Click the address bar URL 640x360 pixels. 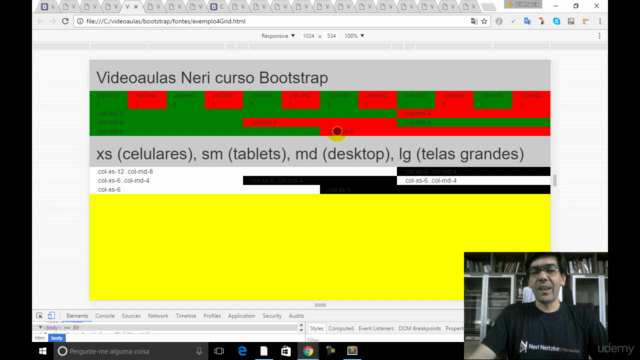[x=166, y=21]
